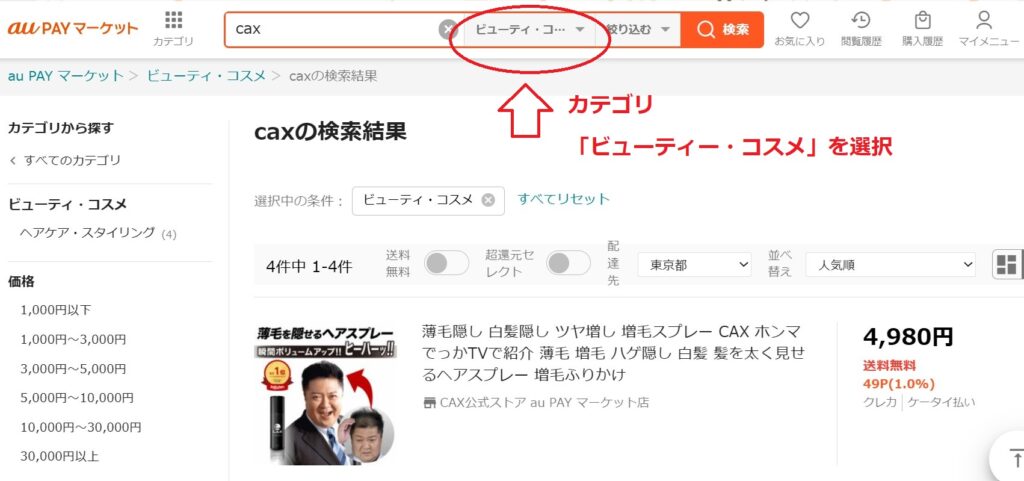Image resolution: width=1024 pixels, height=481 pixels.
Task: Click ビューティ・コスメ breadcrumb link
Action: 206,76
